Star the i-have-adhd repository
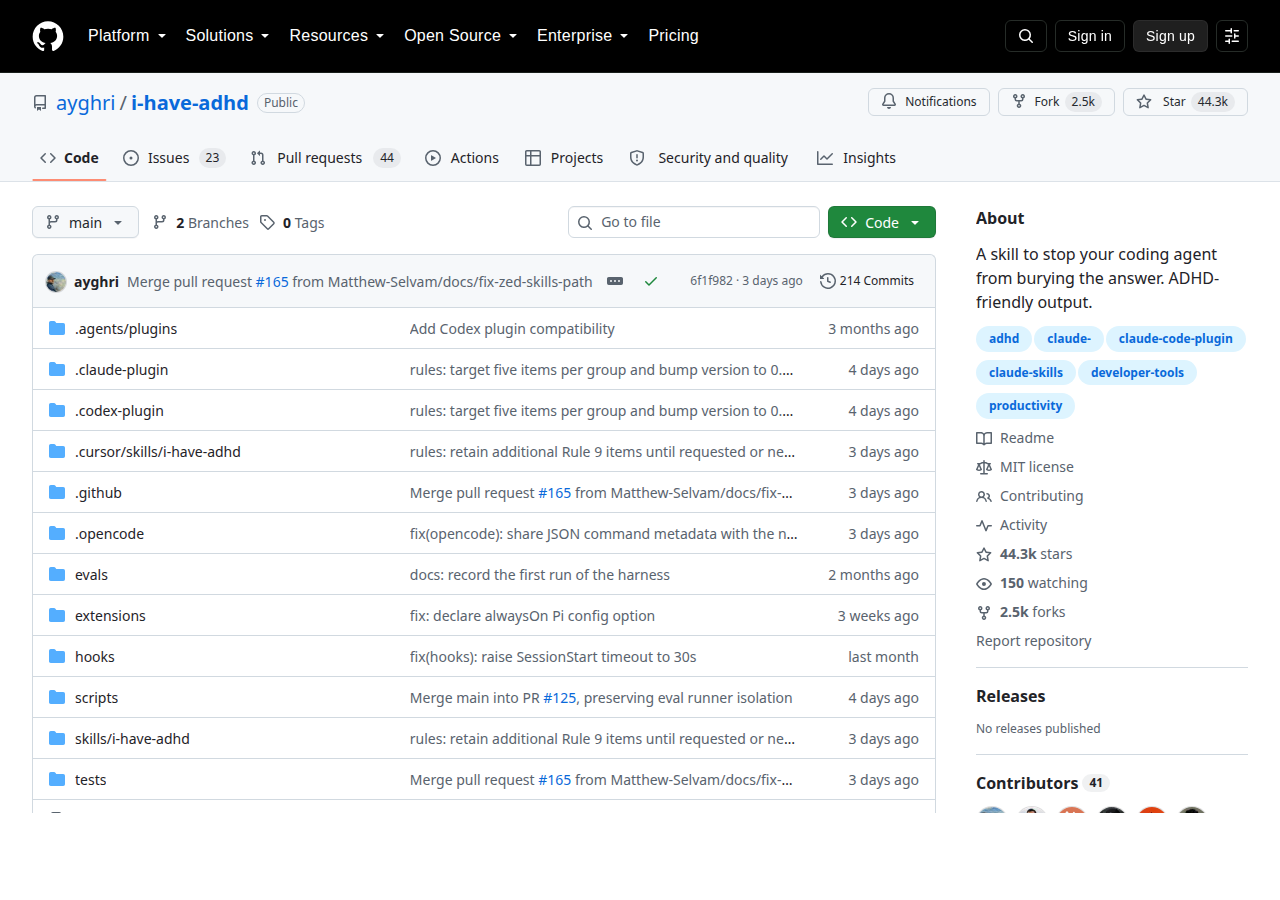The image size is (1280, 900). (1185, 102)
